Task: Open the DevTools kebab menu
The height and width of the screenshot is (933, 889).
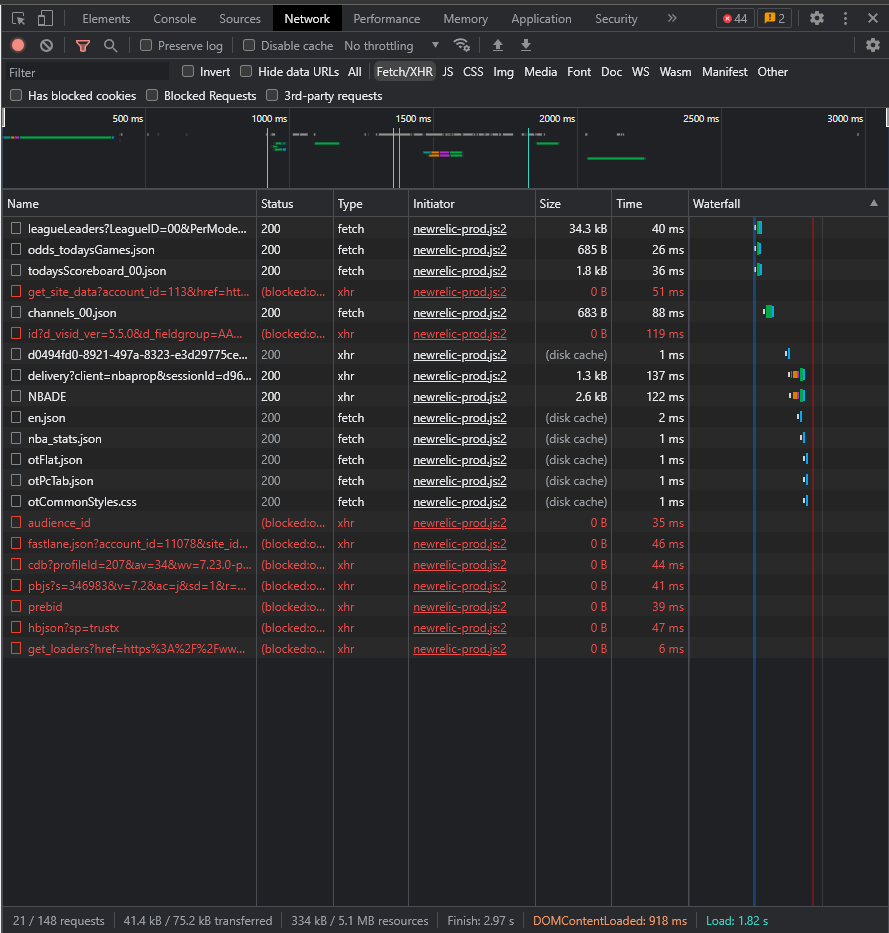Action: [x=845, y=18]
